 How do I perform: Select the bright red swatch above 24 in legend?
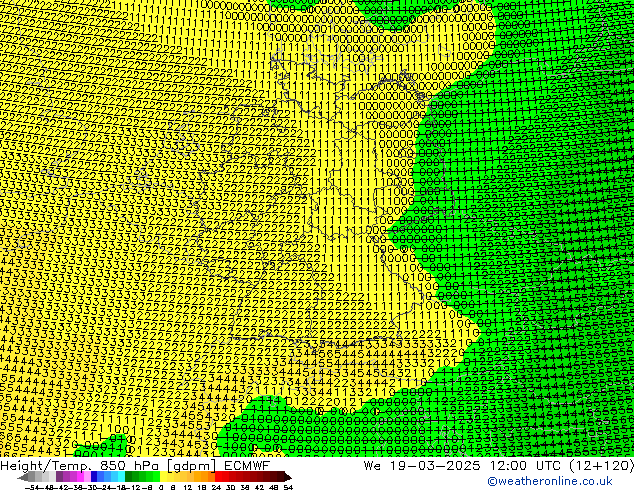coord(218,476)
